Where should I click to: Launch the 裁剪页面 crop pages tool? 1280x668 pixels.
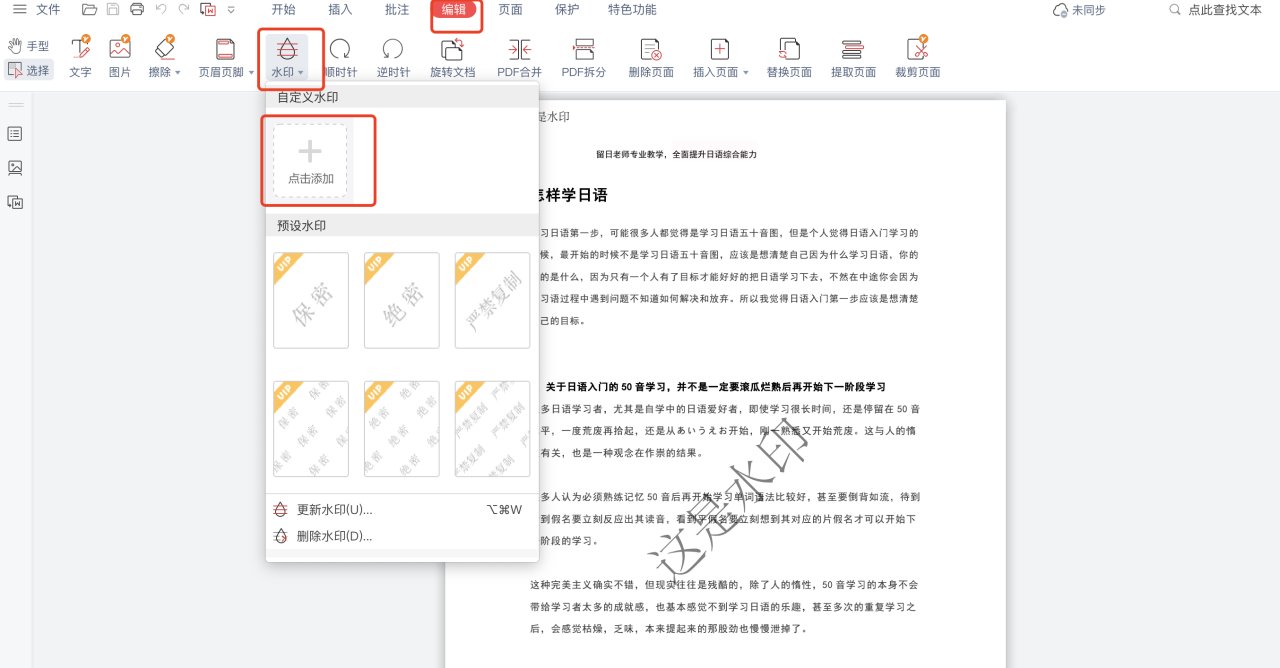click(916, 55)
